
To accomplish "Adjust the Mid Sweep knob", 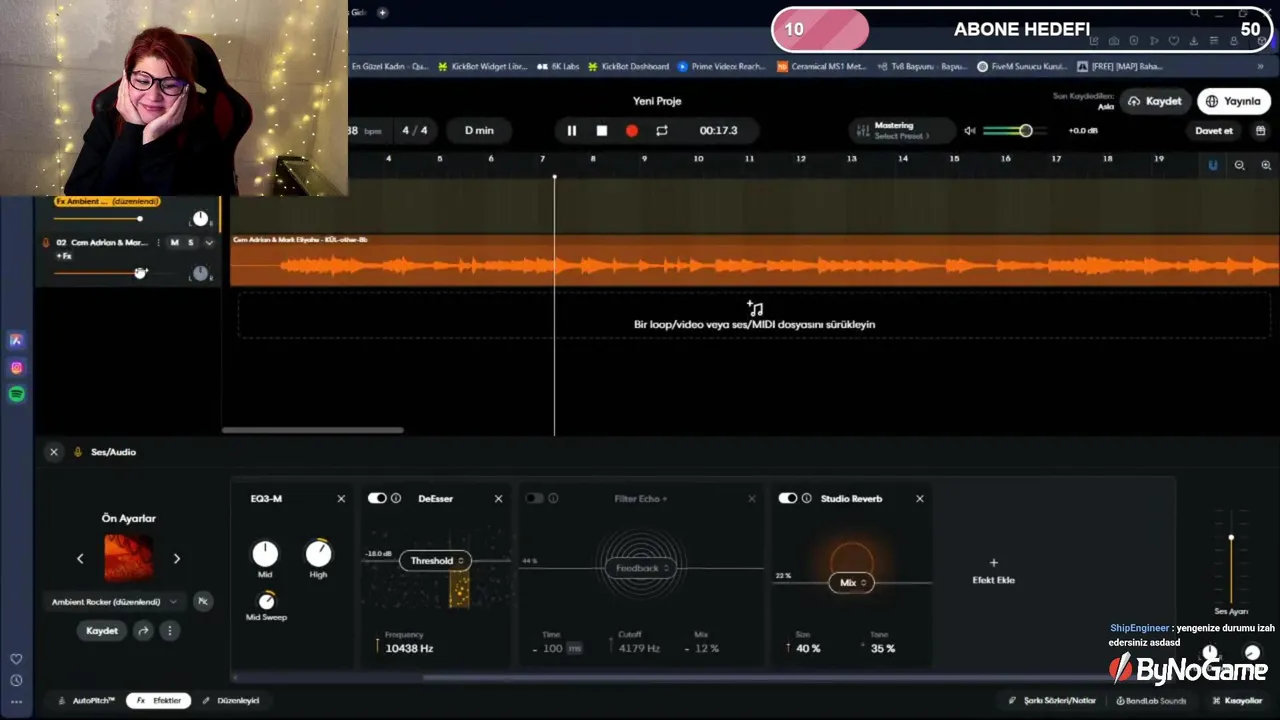I will [x=266, y=600].
